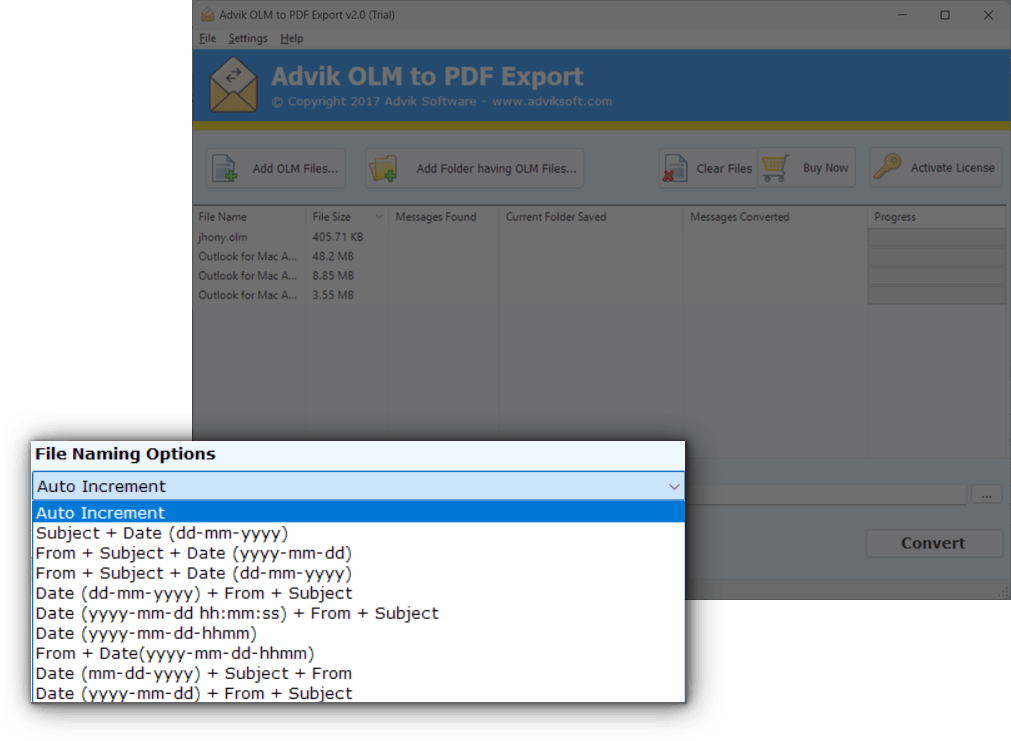Viewport: 1011px width, 741px height.
Task: Open the File menu
Action: [207, 38]
